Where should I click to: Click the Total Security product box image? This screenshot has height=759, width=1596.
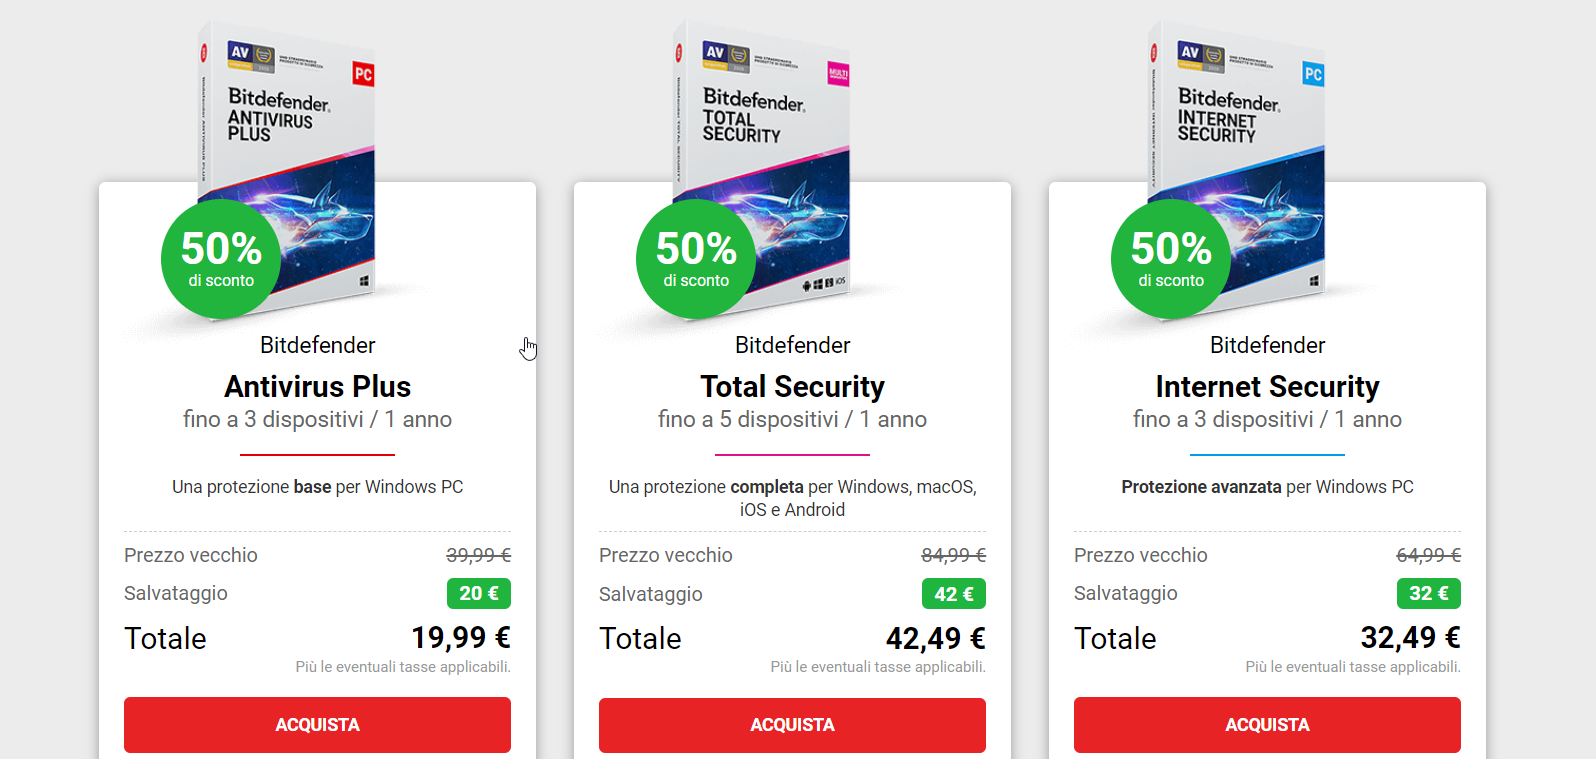coord(775,150)
